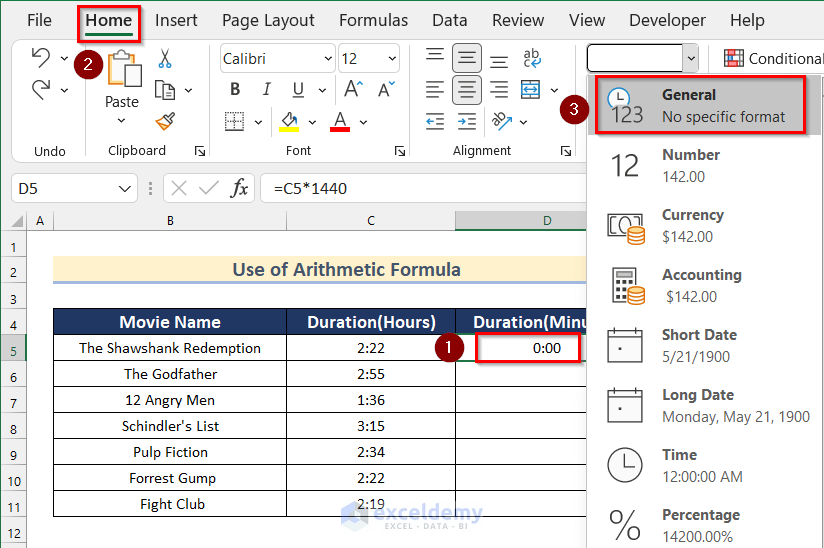Open the Calibri font name dropdown

point(328,58)
